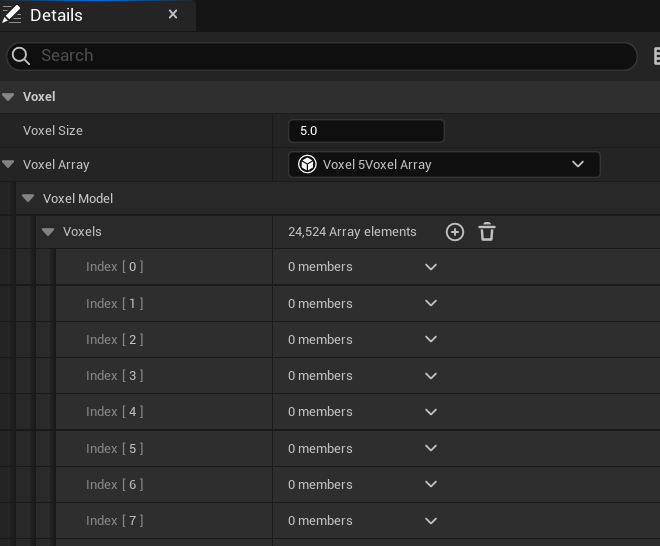Open the Index 2 element options chevron

(x=431, y=339)
